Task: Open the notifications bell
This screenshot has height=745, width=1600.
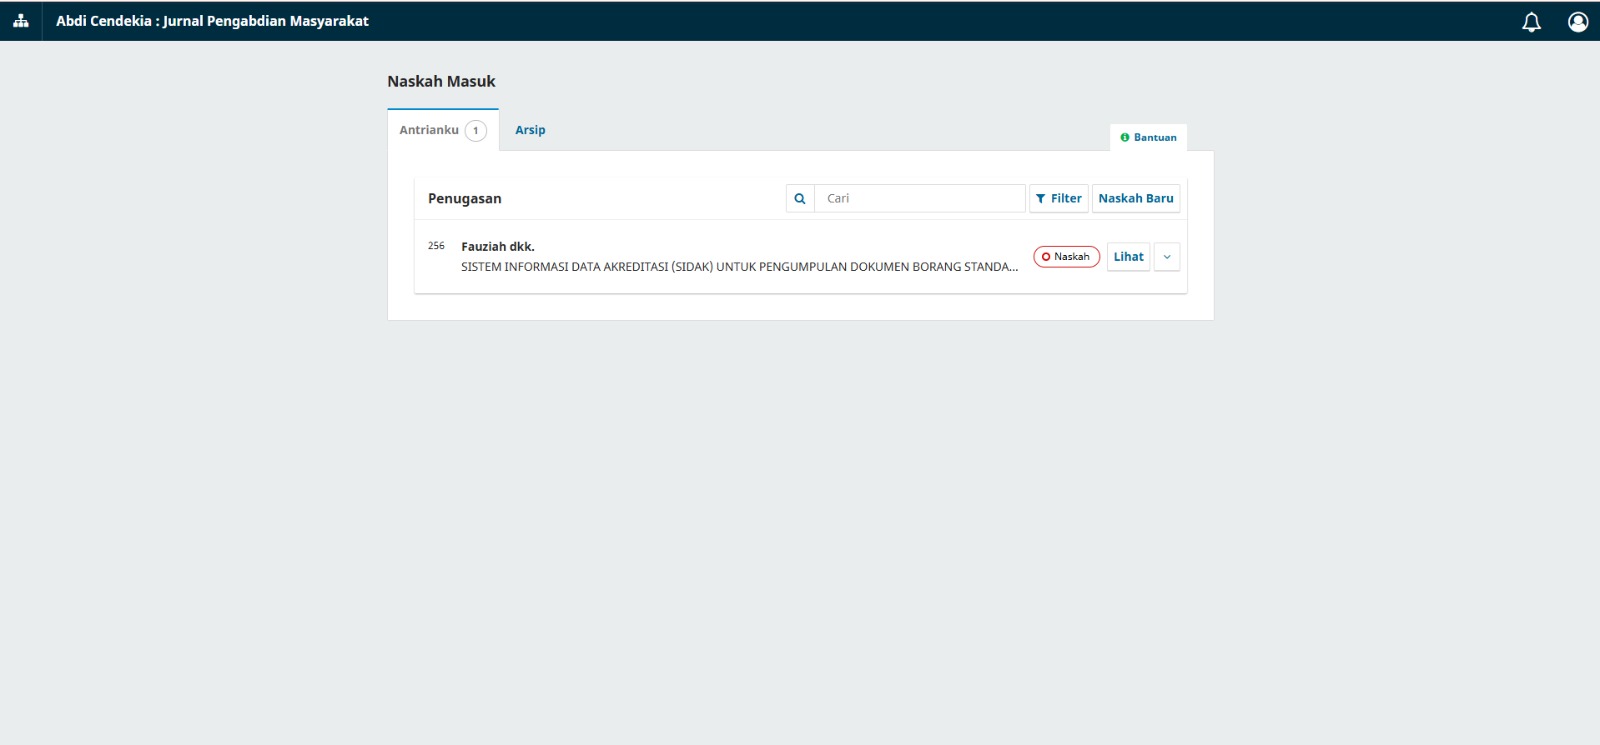Action: pos(1531,22)
